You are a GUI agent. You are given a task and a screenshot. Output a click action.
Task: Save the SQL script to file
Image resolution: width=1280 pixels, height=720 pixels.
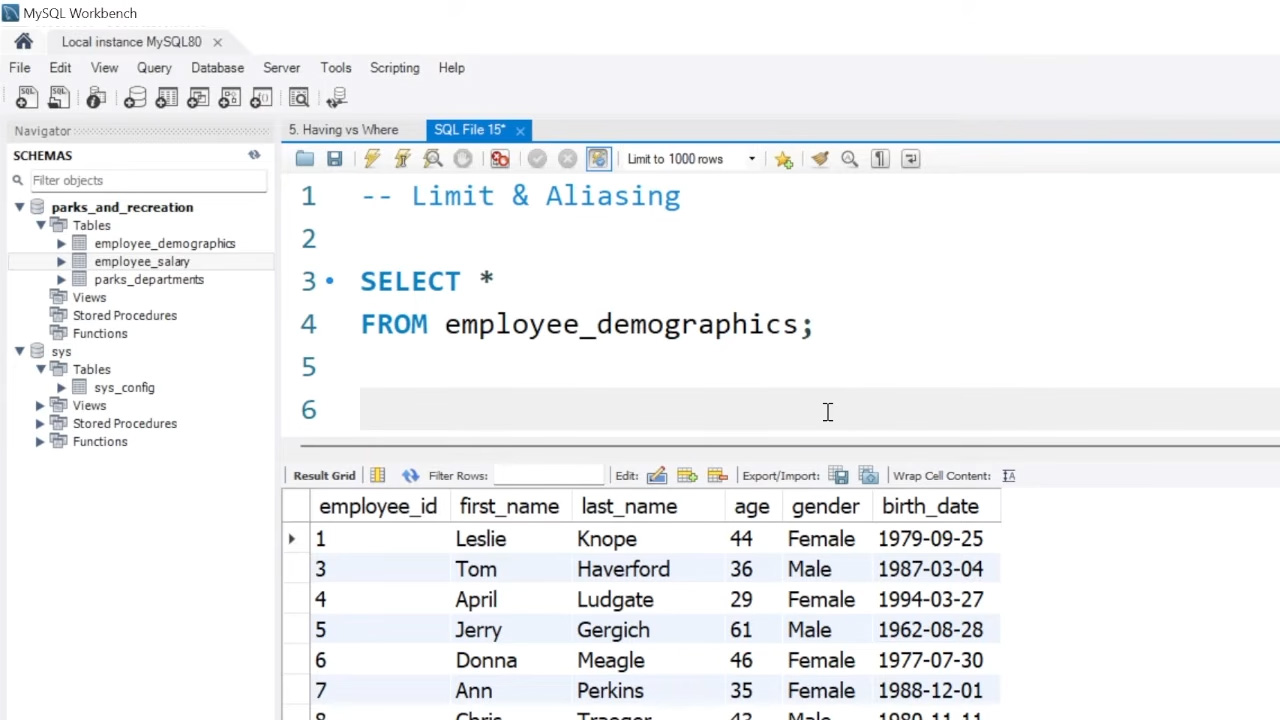[x=335, y=159]
